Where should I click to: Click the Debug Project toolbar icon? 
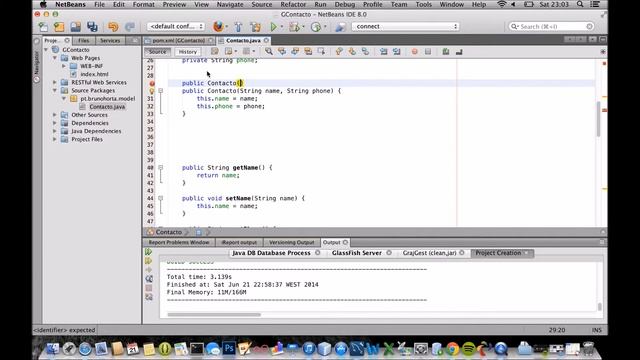pyautogui.click(x=294, y=27)
